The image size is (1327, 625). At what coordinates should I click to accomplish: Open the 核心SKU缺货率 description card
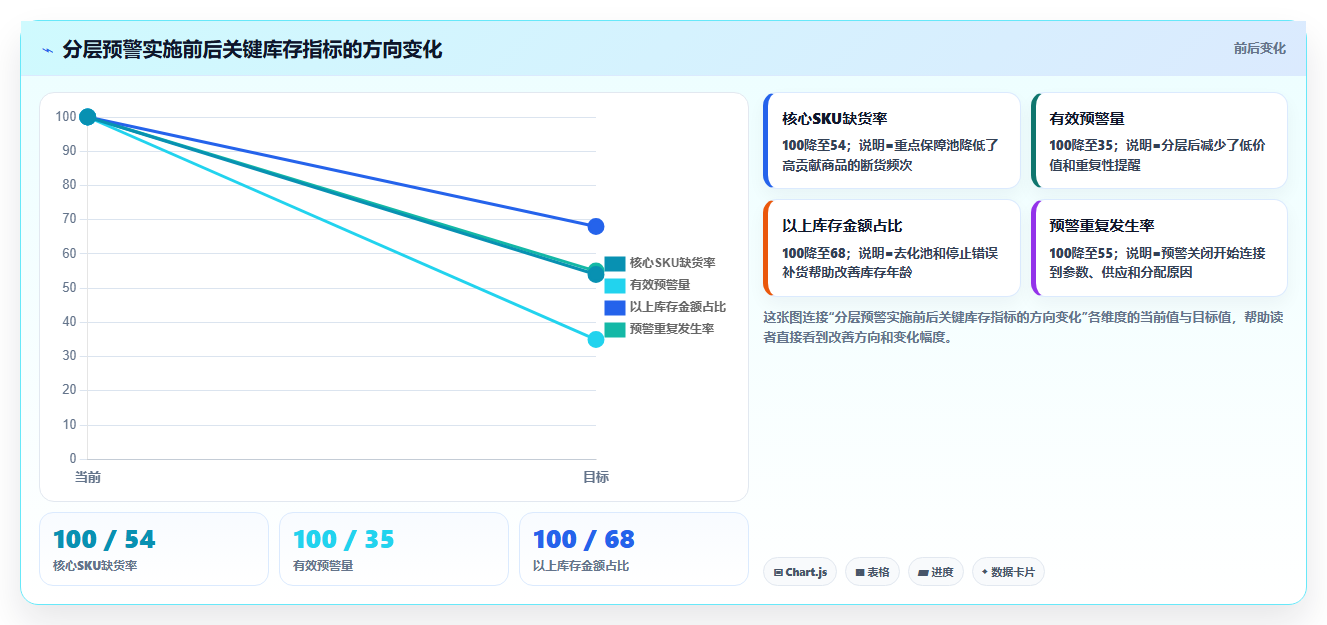[891, 140]
